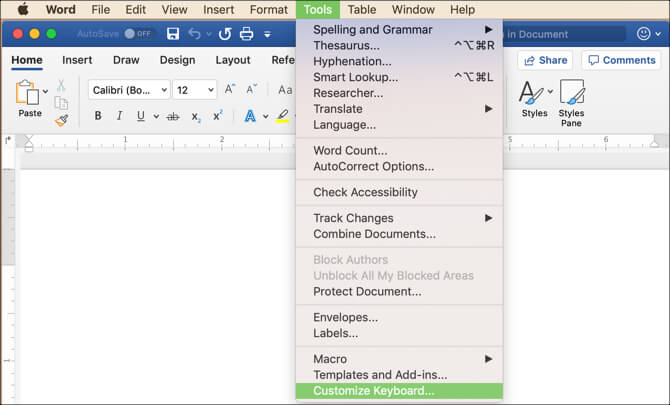Choose Protect Document menu item
The height and width of the screenshot is (405, 670).
pyautogui.click(x=399, y=292)
